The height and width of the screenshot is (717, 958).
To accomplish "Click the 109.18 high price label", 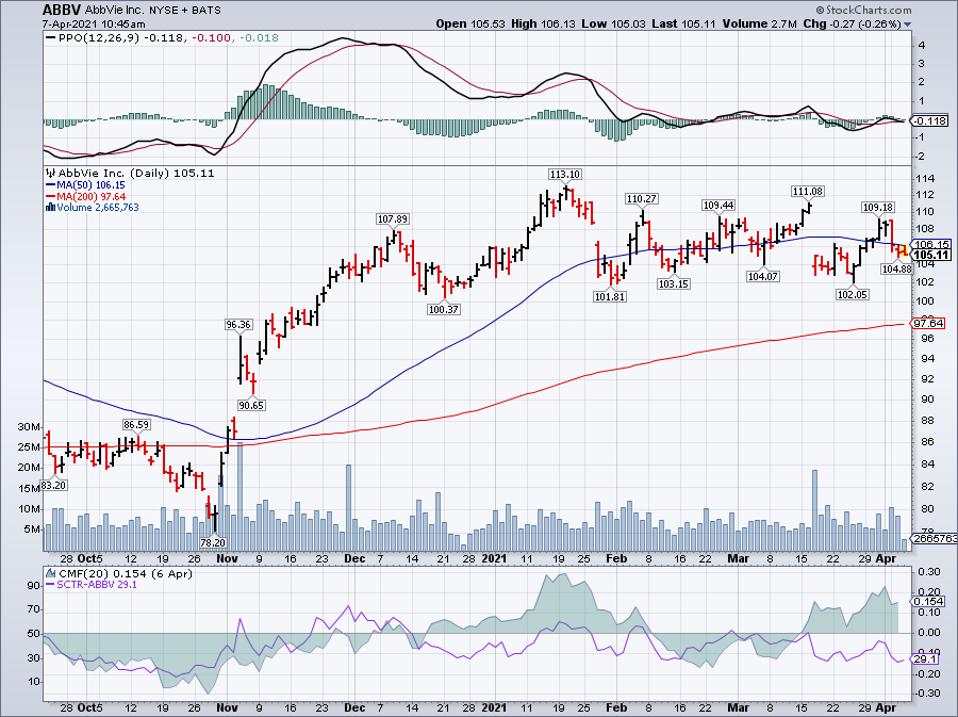I will pos(878,208).
